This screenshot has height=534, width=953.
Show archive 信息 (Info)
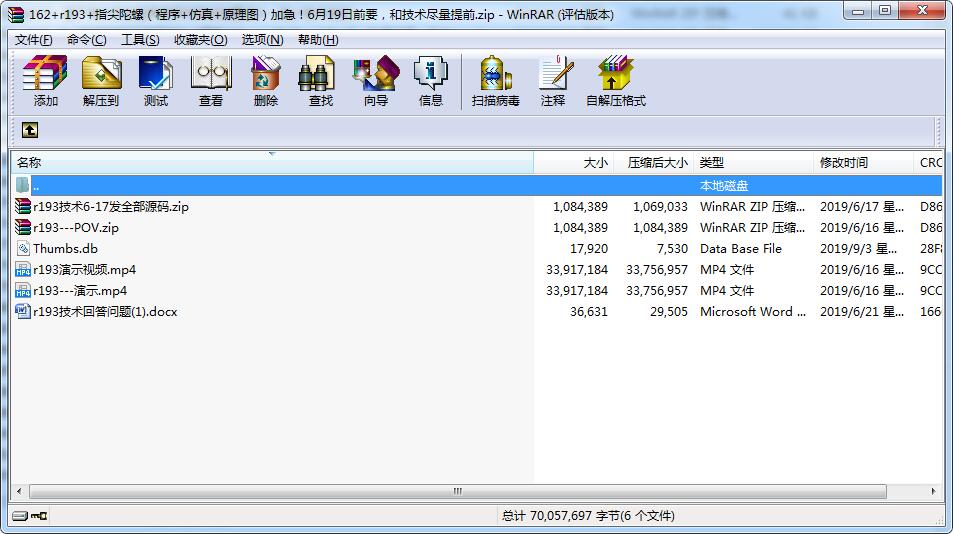point(430,81)
